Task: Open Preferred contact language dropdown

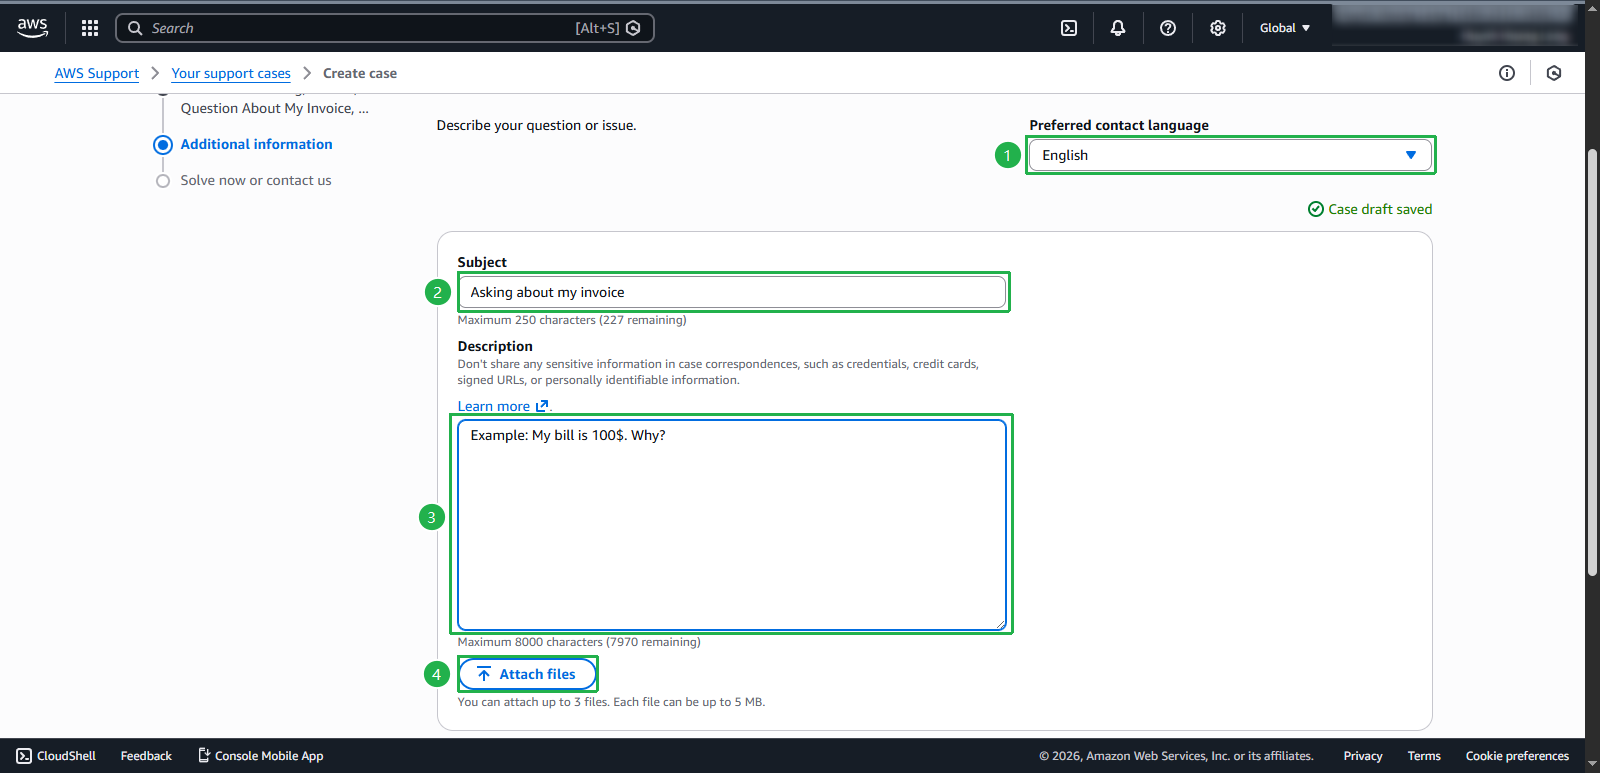Action: click(1230, 155)
